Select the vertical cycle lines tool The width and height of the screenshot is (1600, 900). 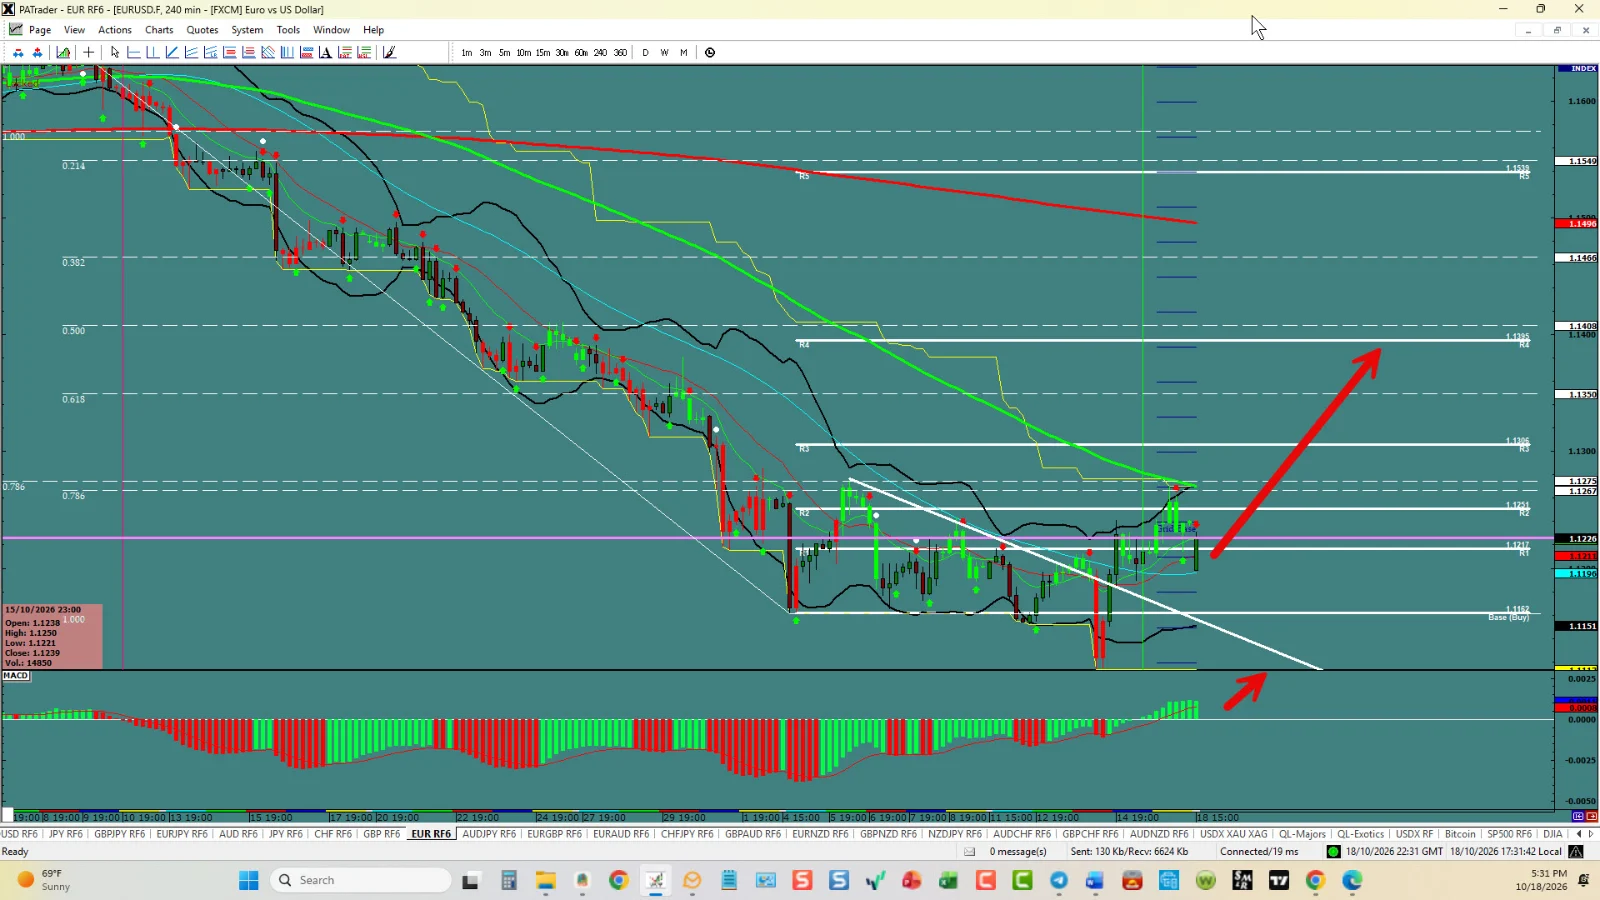coord(287,52)
